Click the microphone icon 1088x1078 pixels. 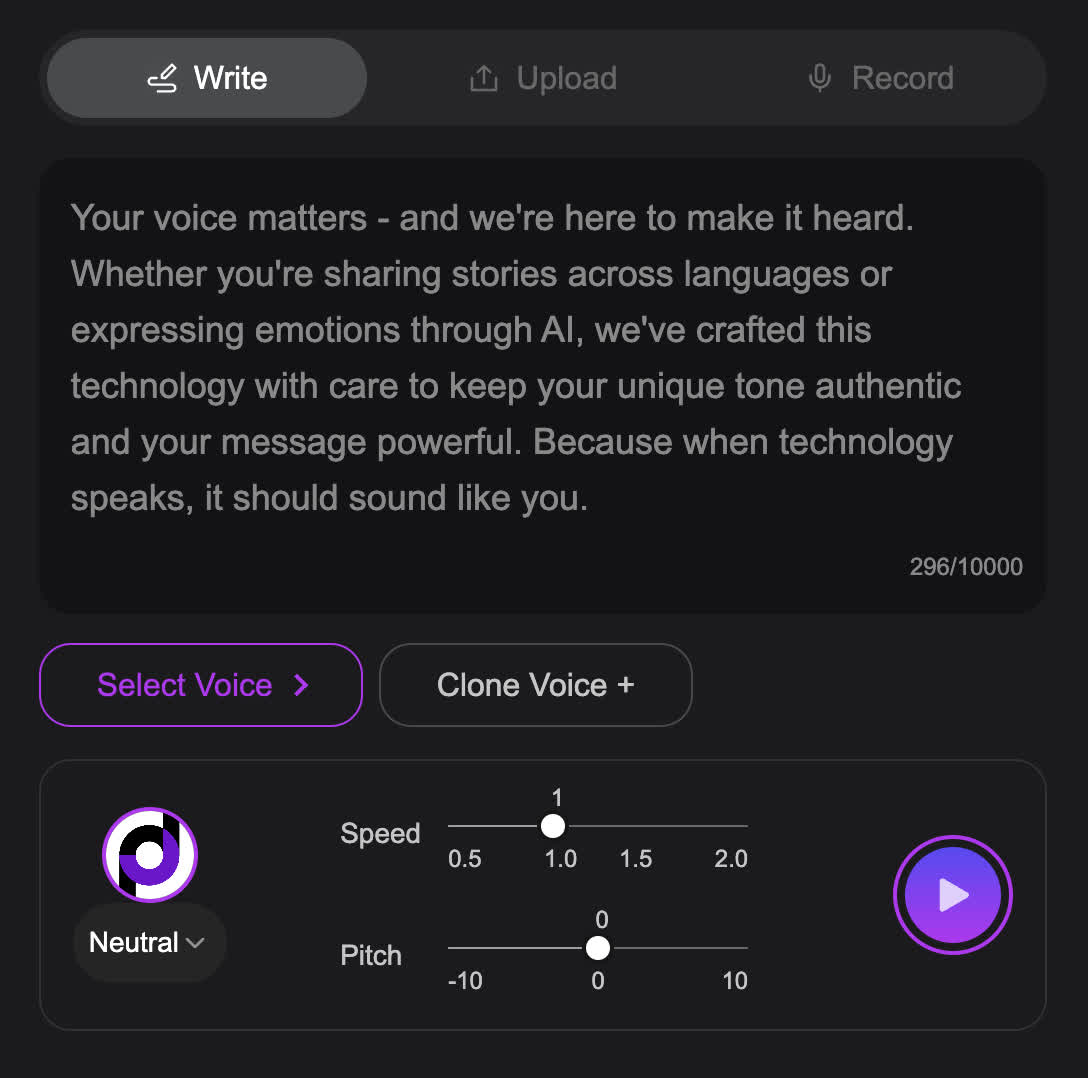(x=820, y=79)
